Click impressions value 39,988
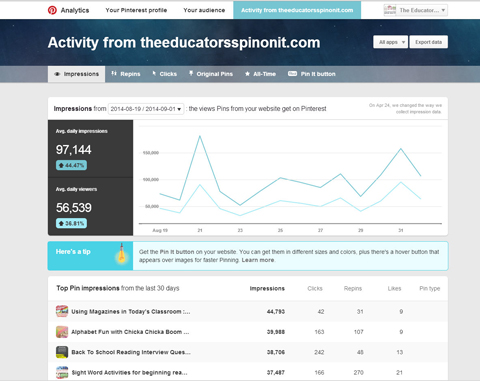 pos(276,332)
